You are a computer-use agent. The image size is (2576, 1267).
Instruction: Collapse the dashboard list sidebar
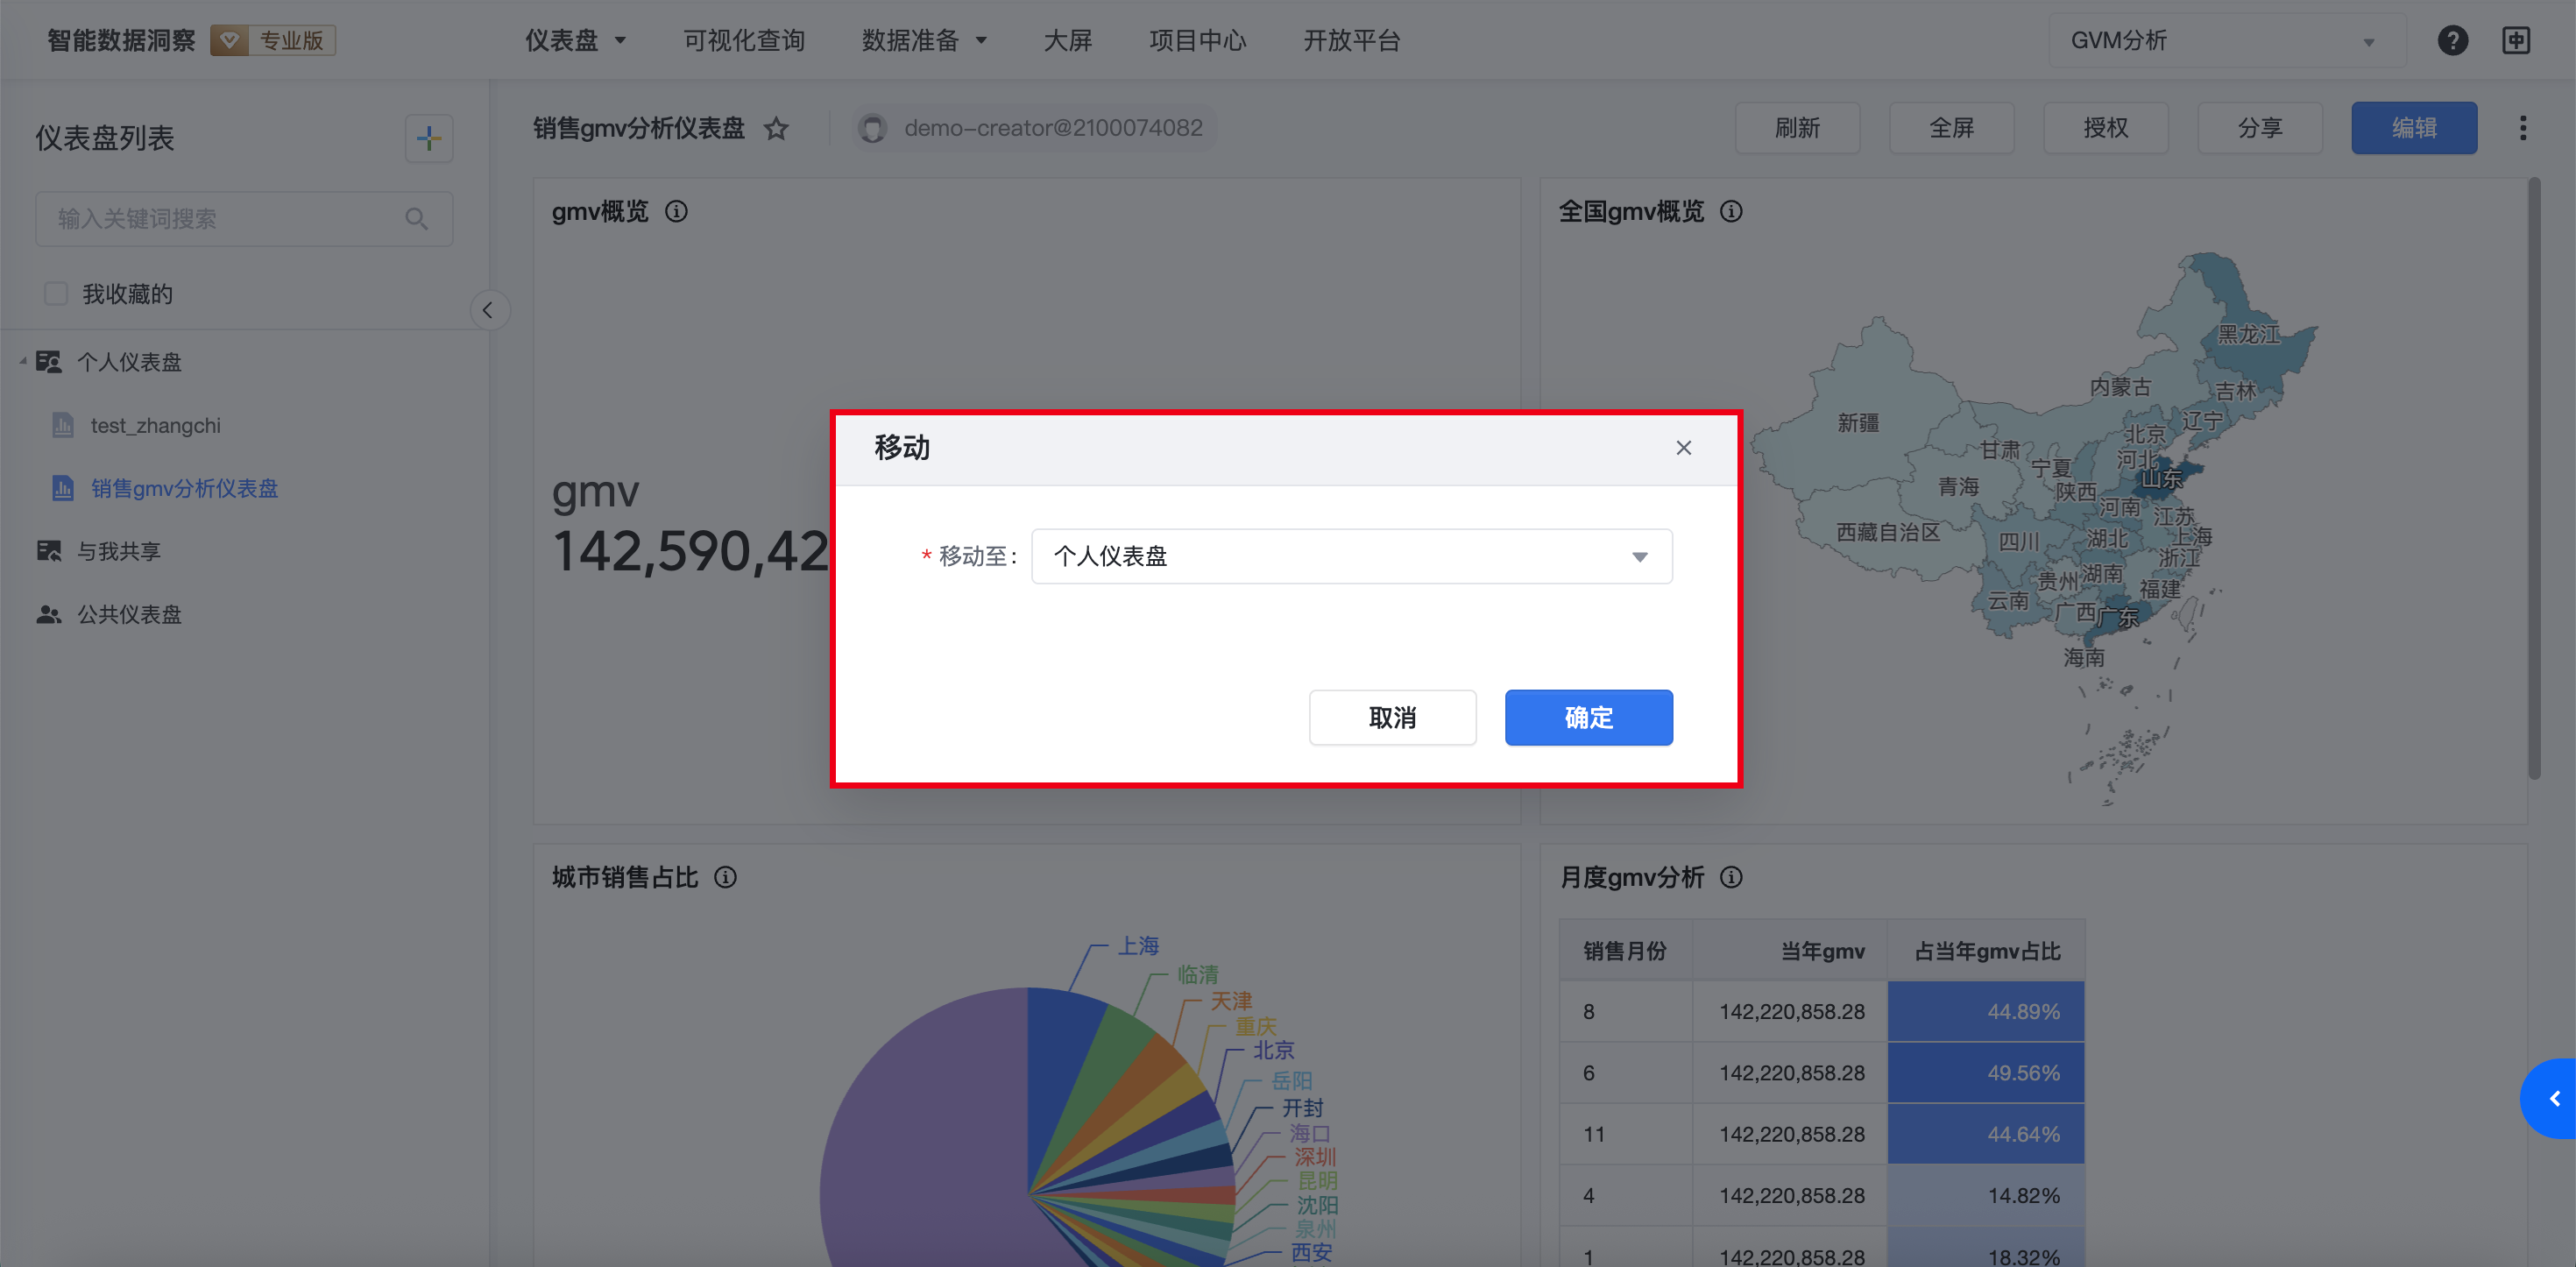(x=488, y=310)
